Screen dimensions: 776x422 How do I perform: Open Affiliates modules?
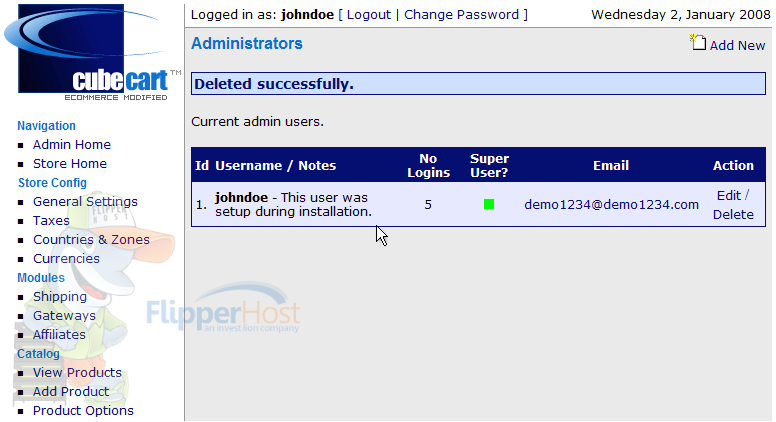pyautogui.click(x=59, y=335)
